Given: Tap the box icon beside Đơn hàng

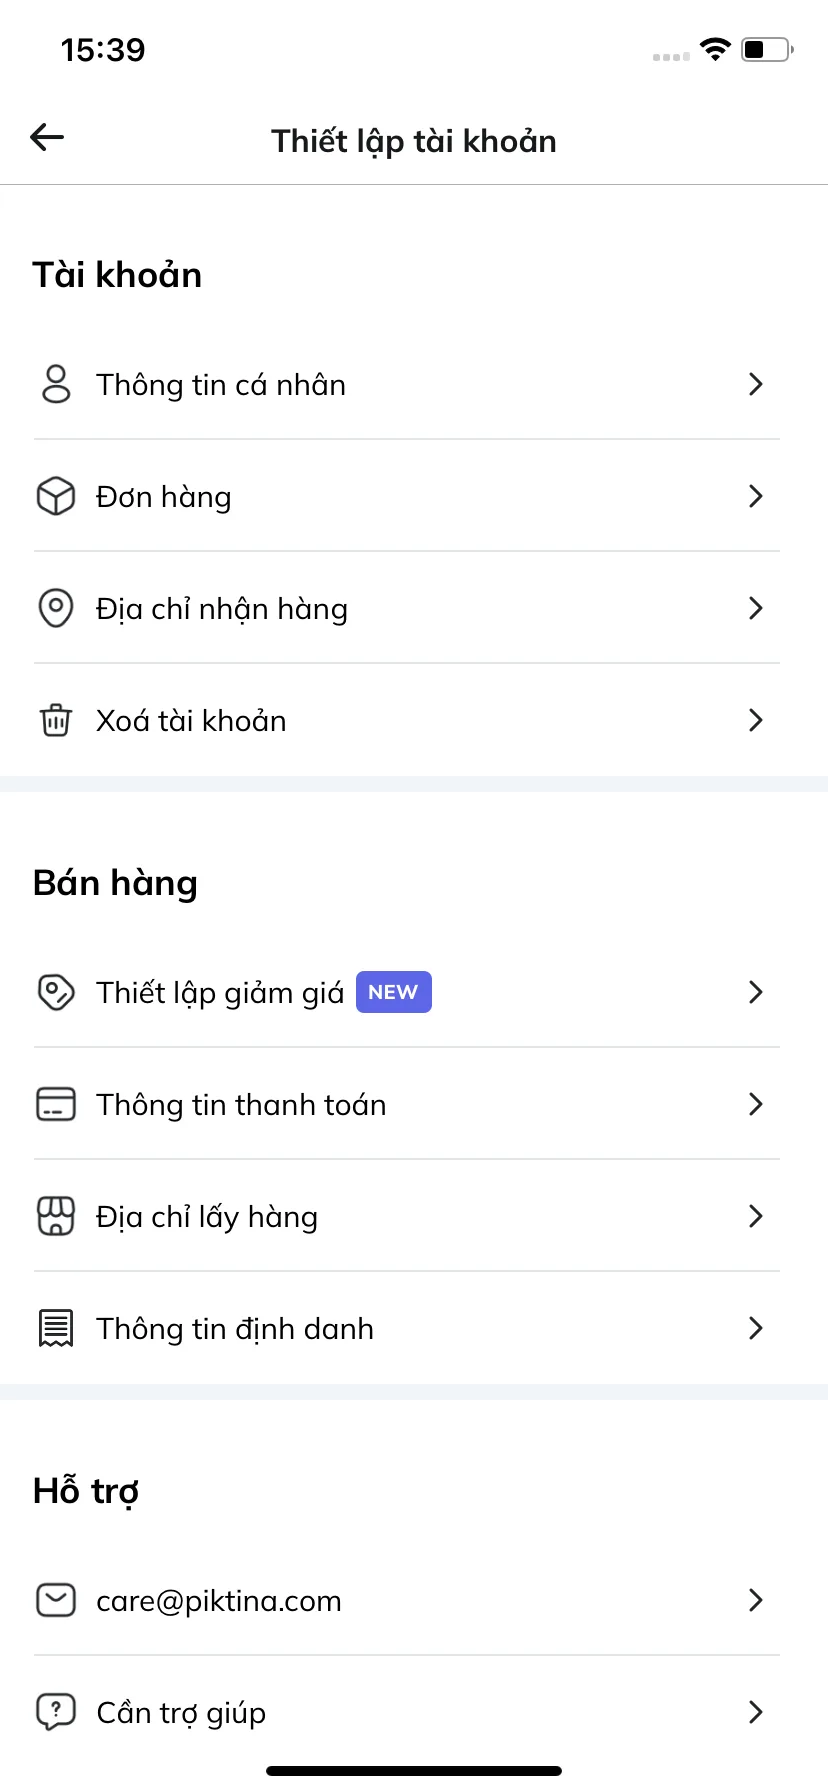Looking at the screenshot, I should (x=56, y=496).
